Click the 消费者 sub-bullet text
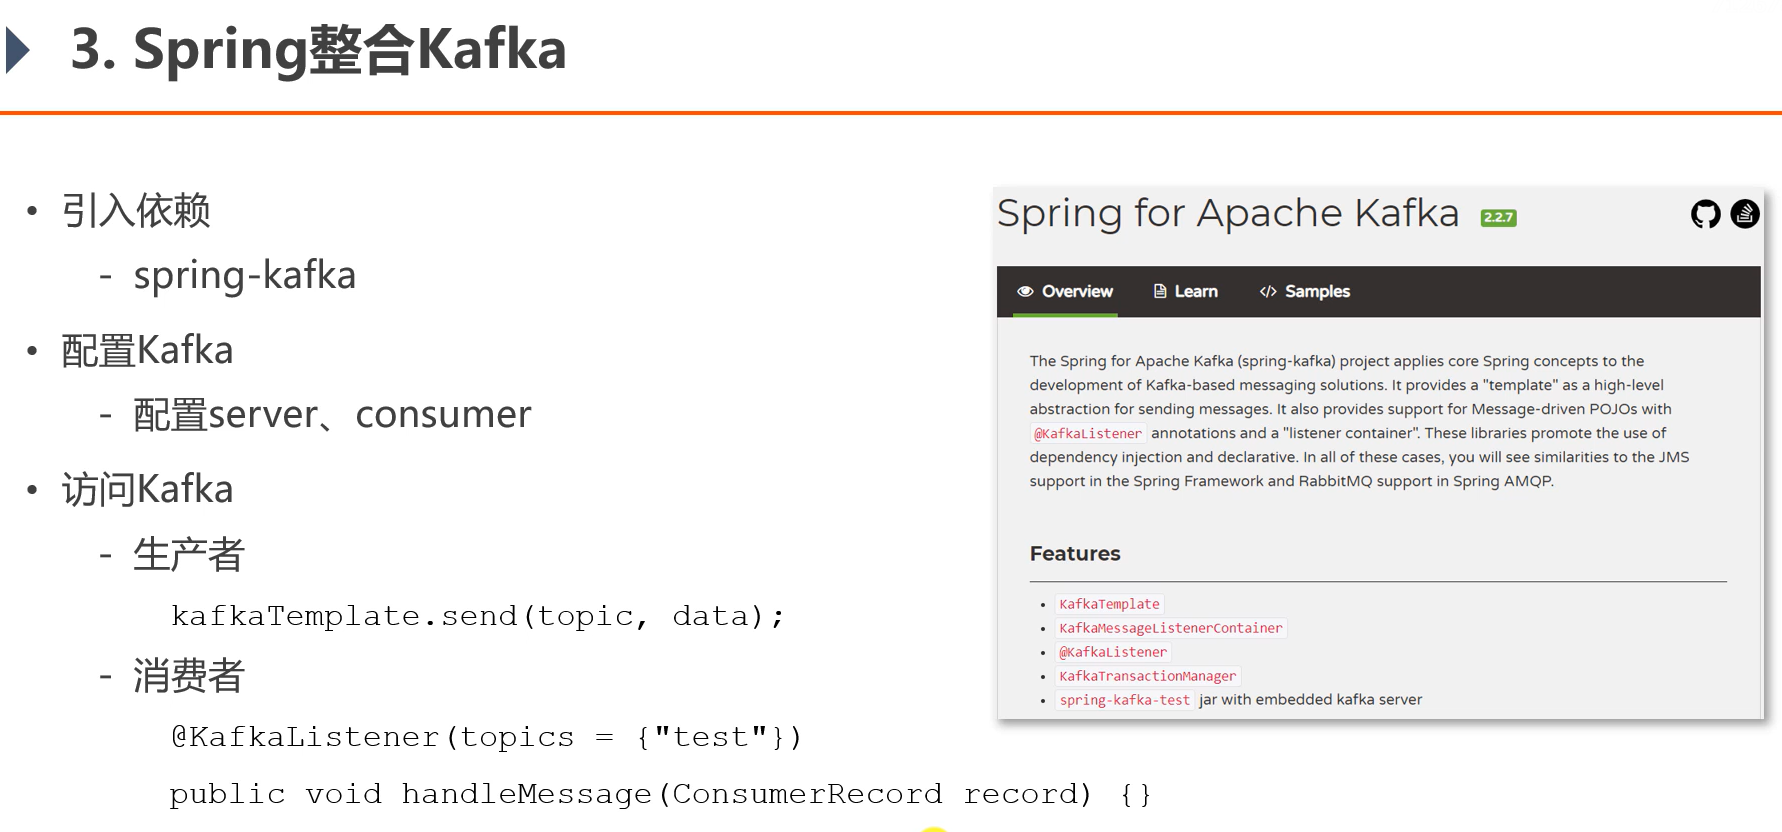This screenshot has height=832, width=1782. pos(189,676)
